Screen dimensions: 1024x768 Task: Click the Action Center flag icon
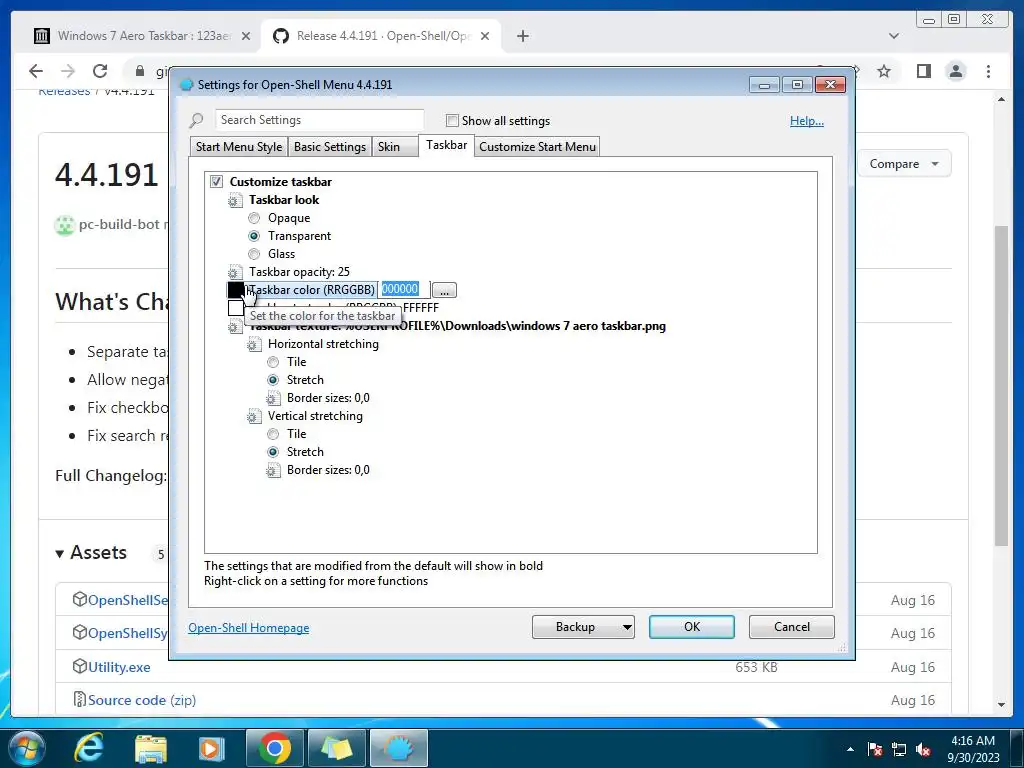tap(875, 749)
